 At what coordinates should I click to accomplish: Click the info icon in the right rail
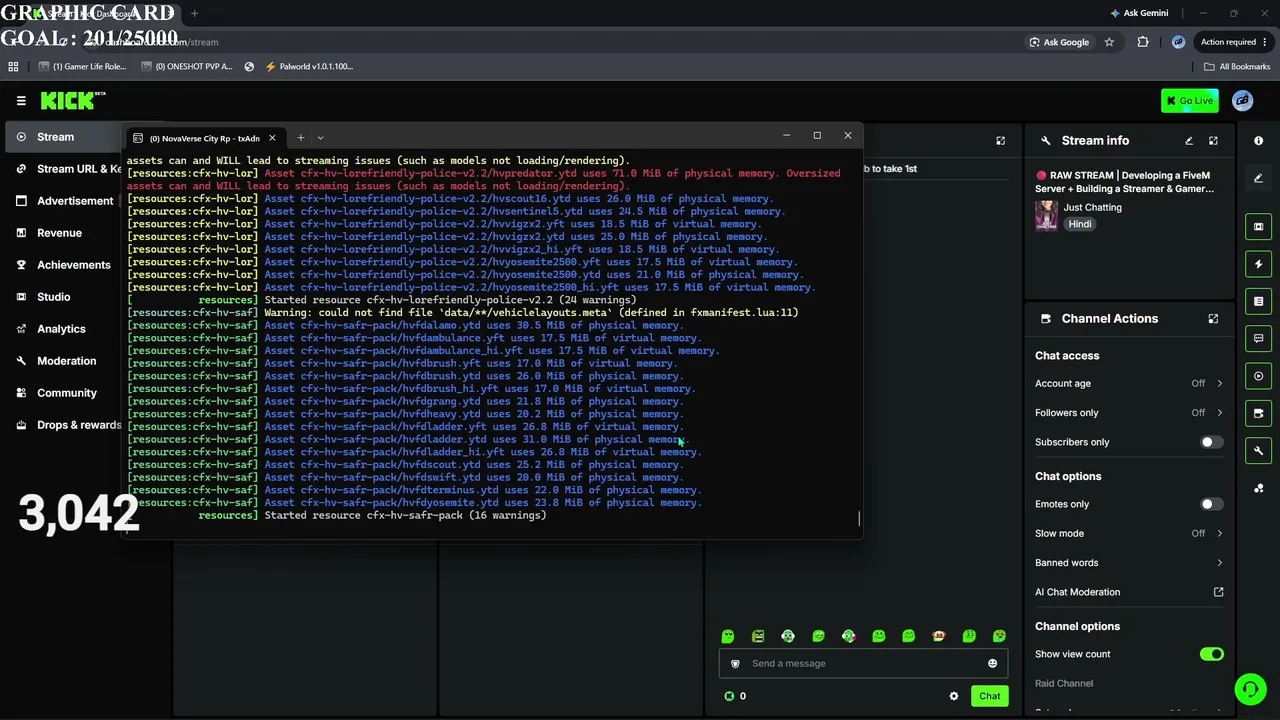1258,141
